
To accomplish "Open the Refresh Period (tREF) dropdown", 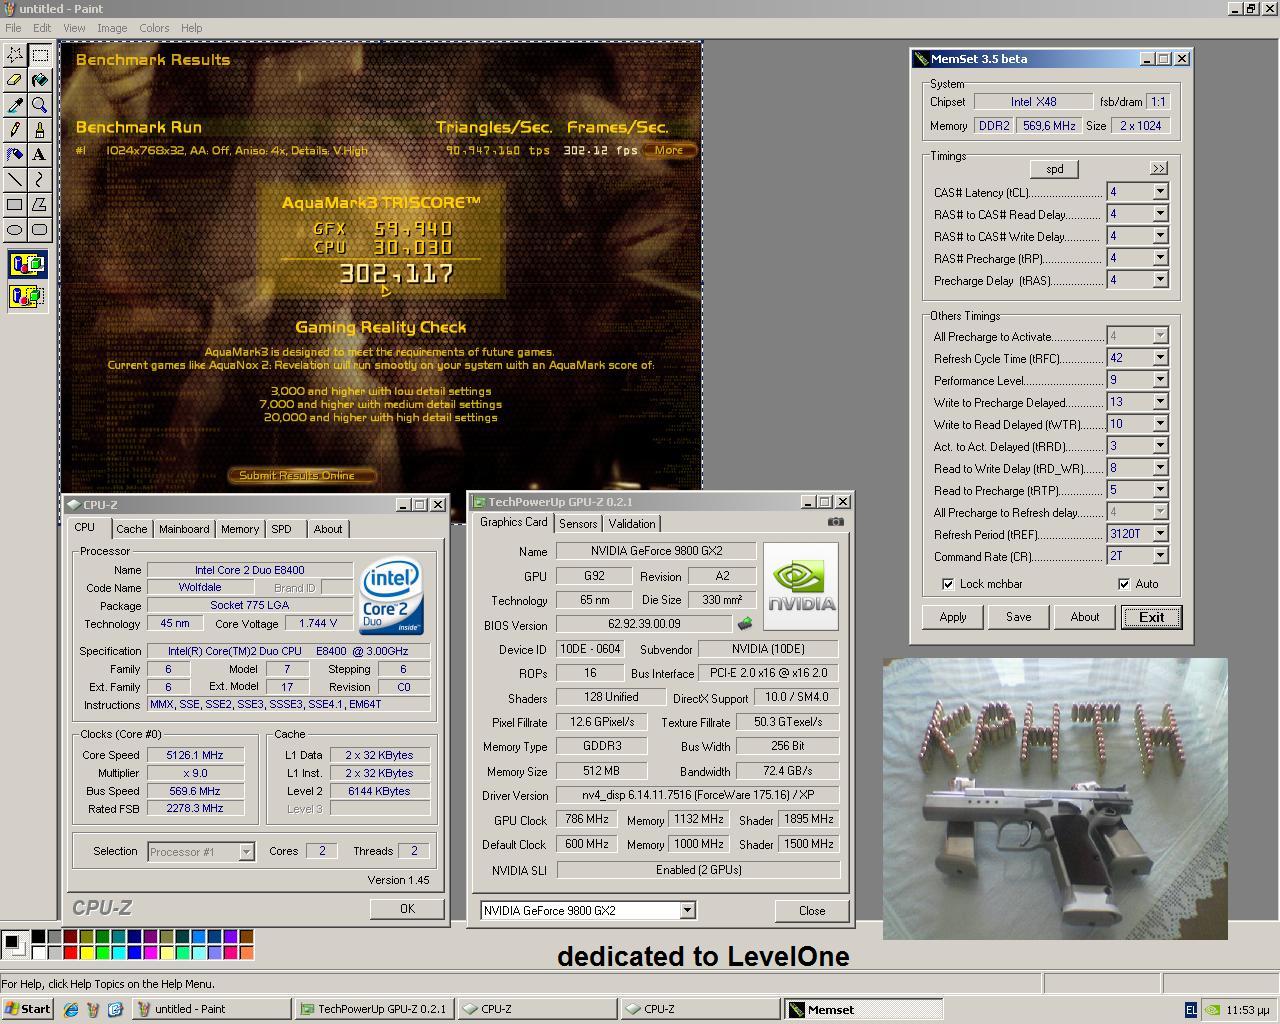I will 1160,534.
